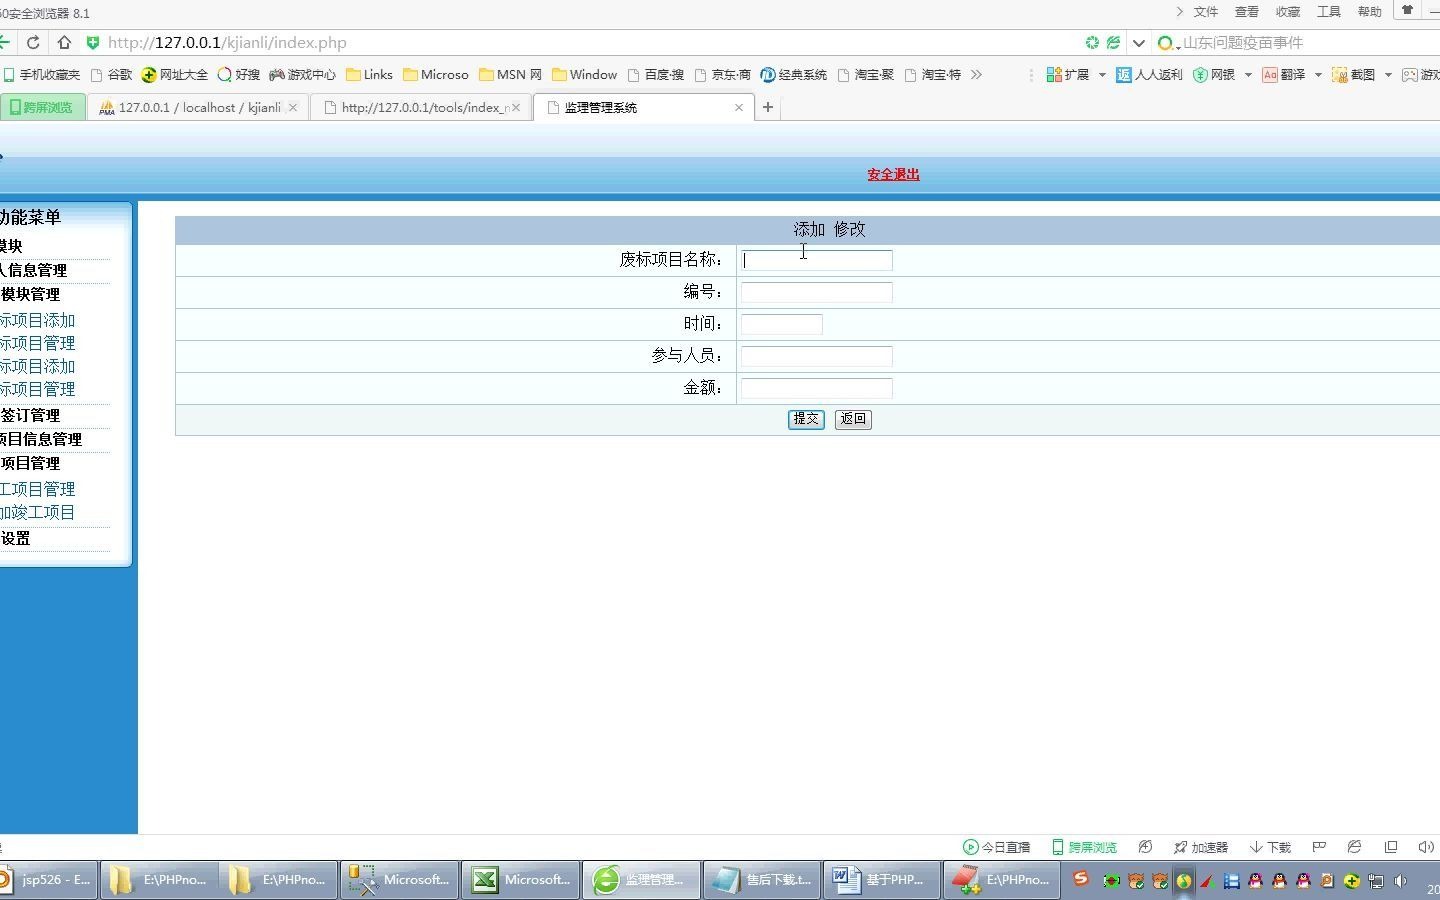Click the green security shield in address bar
Image resolution: width=1440 pixels, height=900 pixels.
click(x=93, y=43)
